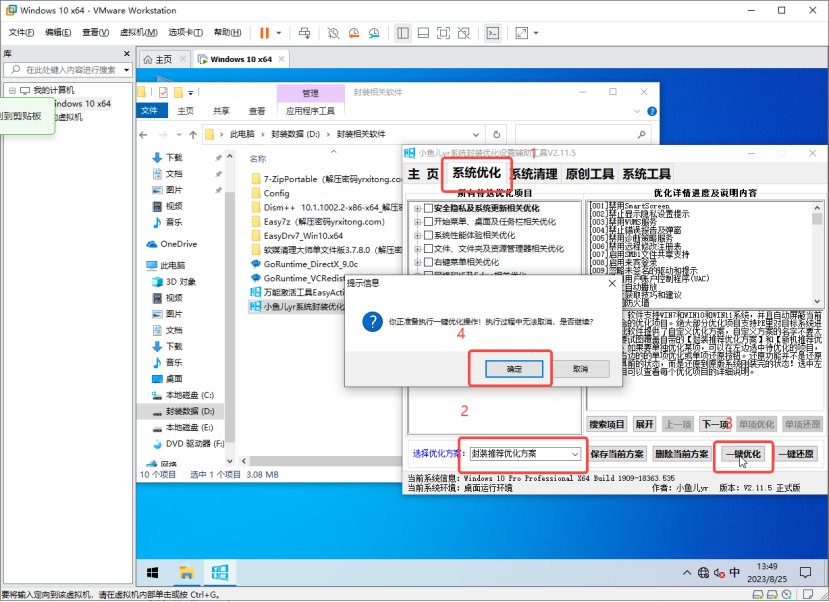
Task: Revert virtual machine to previous snapshot
Action: coord(354,33)
